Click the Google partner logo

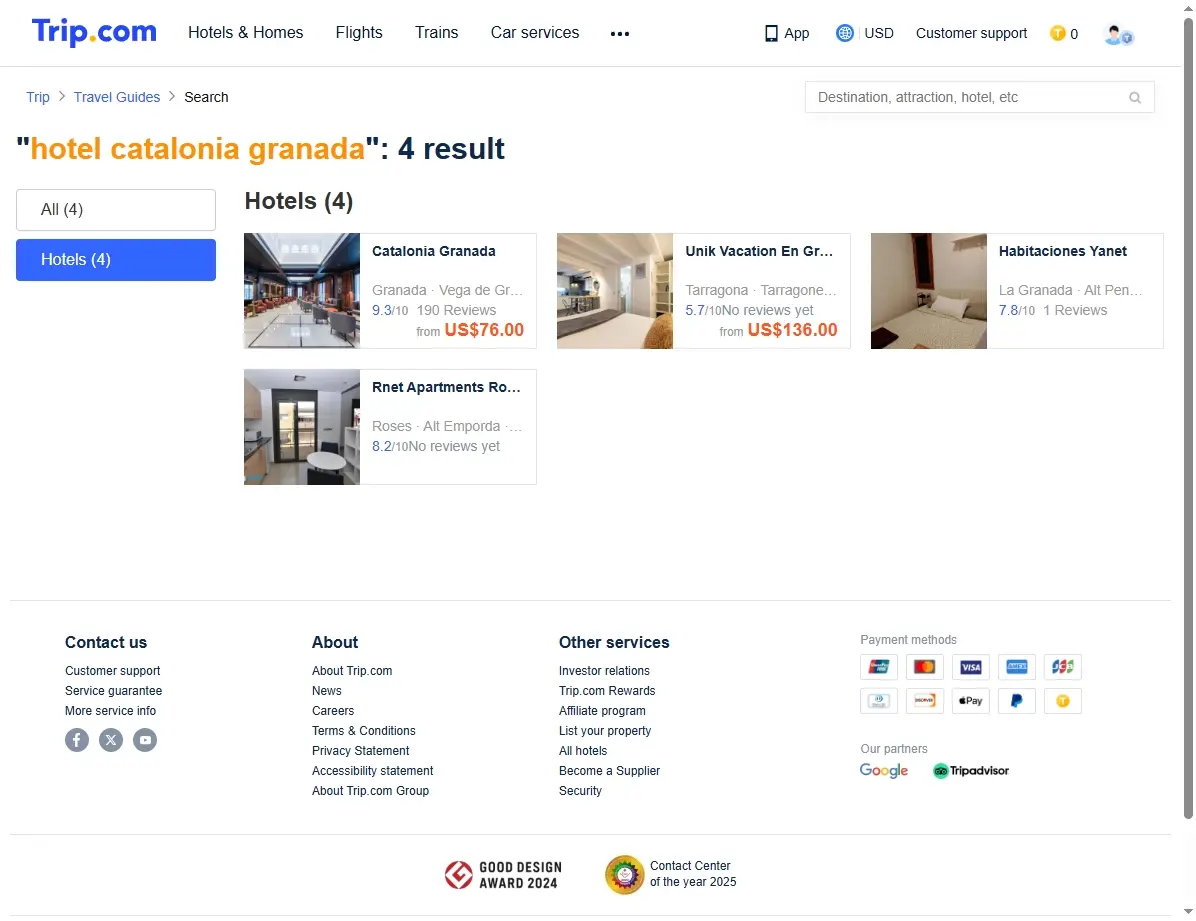click(883, 771)
